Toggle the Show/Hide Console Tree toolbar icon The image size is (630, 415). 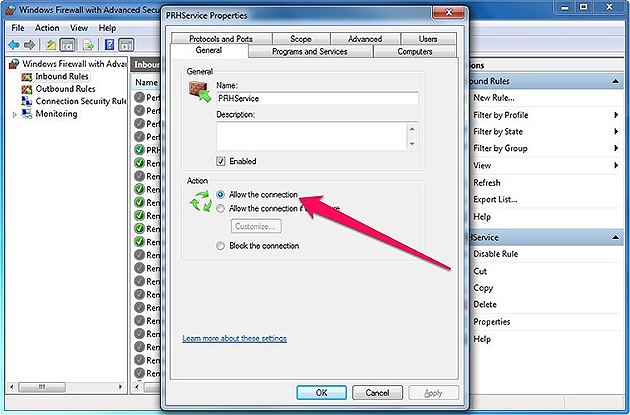pyautogui.click(x=67, y=45)
